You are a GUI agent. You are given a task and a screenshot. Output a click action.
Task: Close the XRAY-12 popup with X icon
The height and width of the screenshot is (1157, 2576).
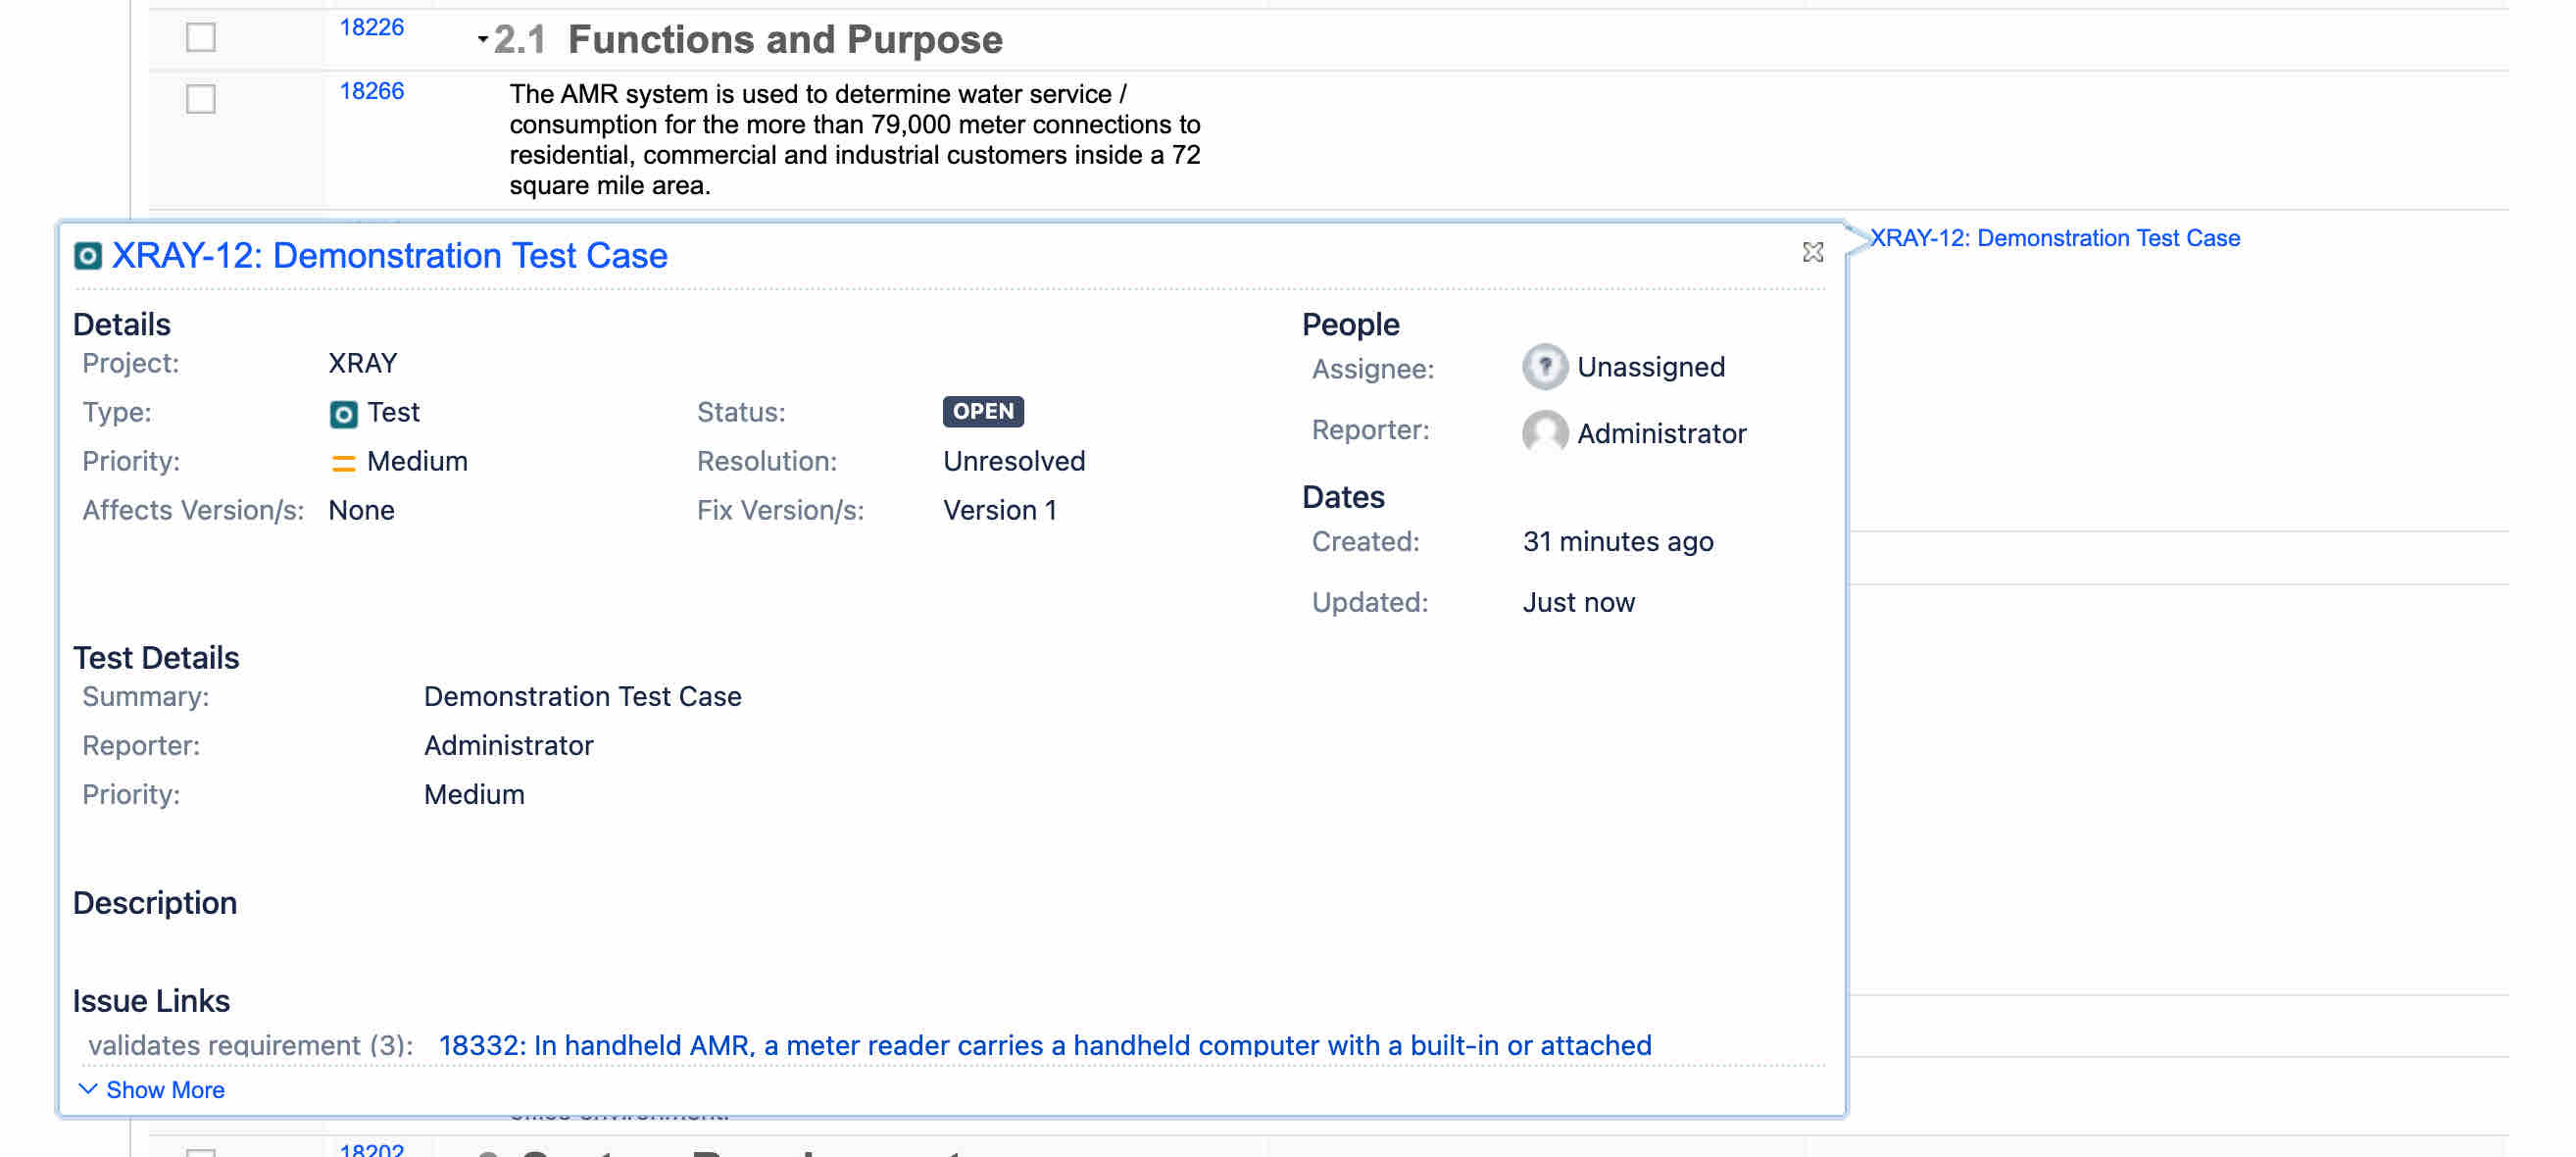point(1812,252)
